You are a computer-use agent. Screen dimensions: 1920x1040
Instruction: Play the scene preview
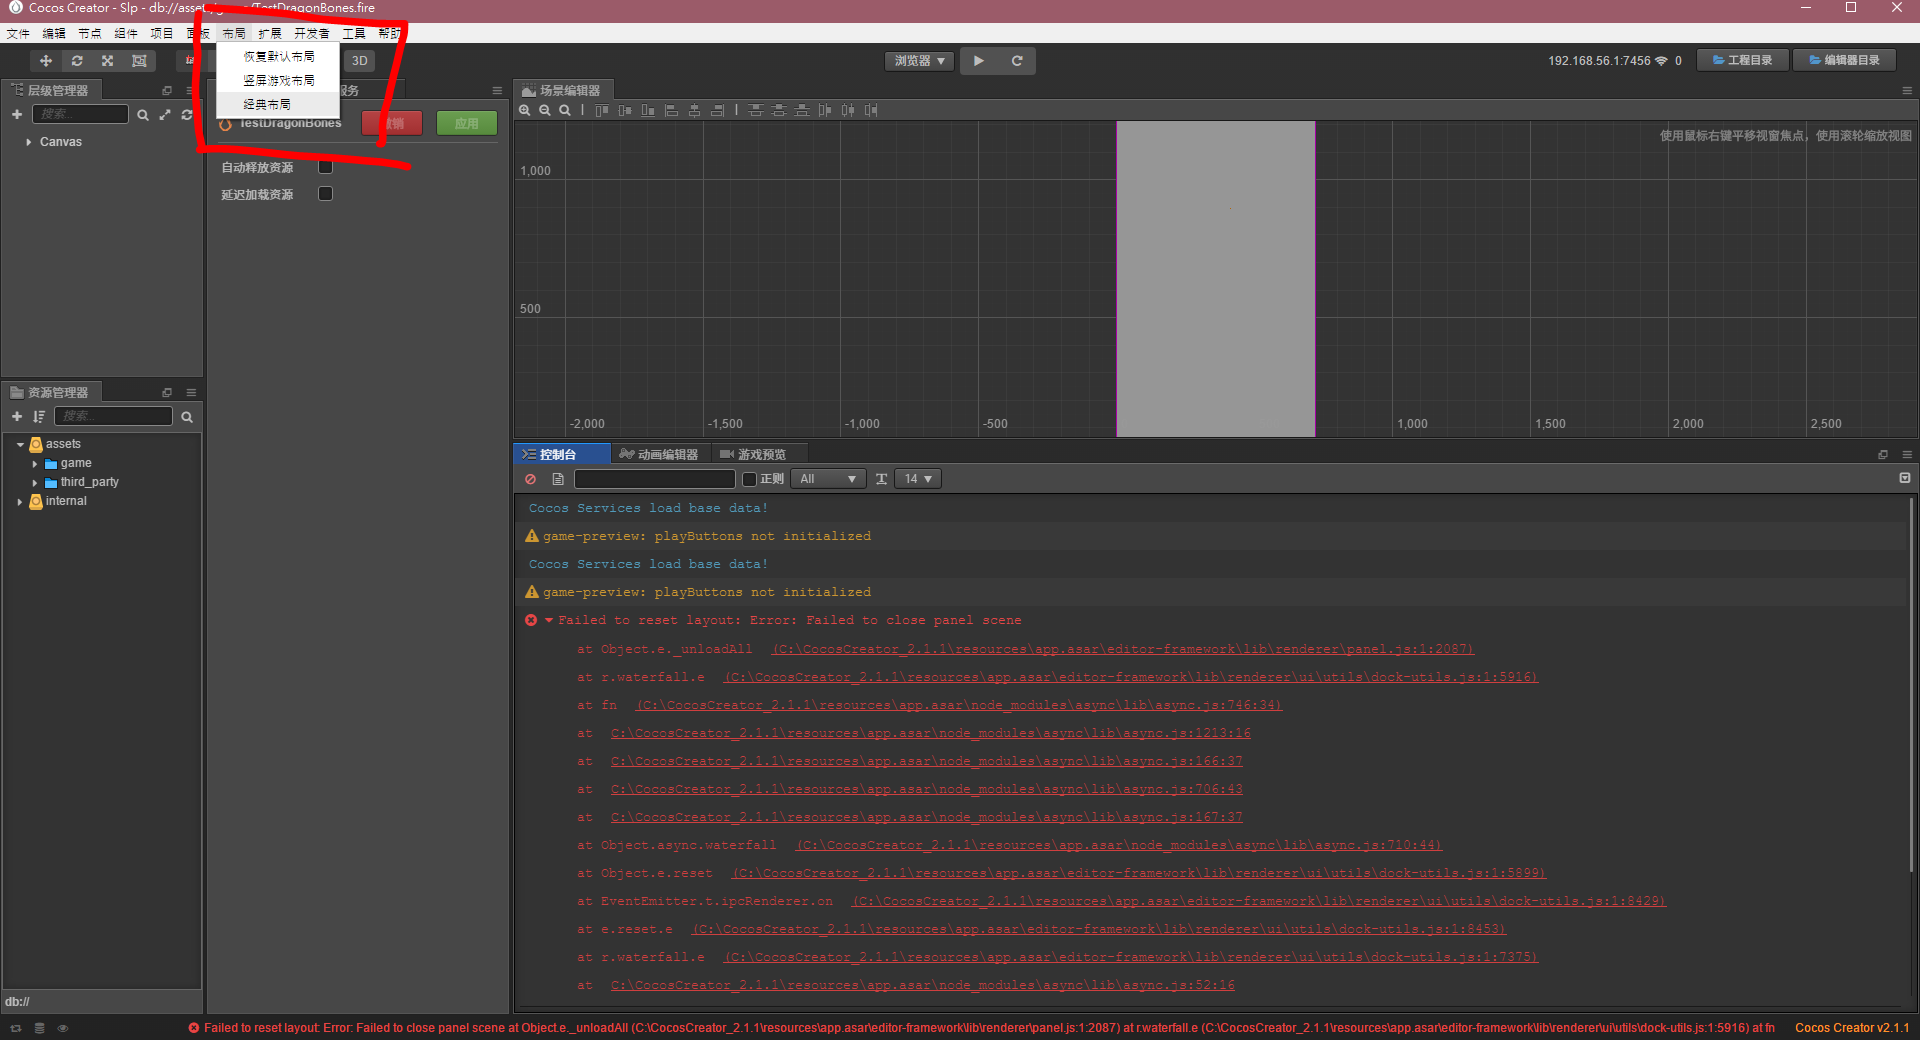click(979, 61)
